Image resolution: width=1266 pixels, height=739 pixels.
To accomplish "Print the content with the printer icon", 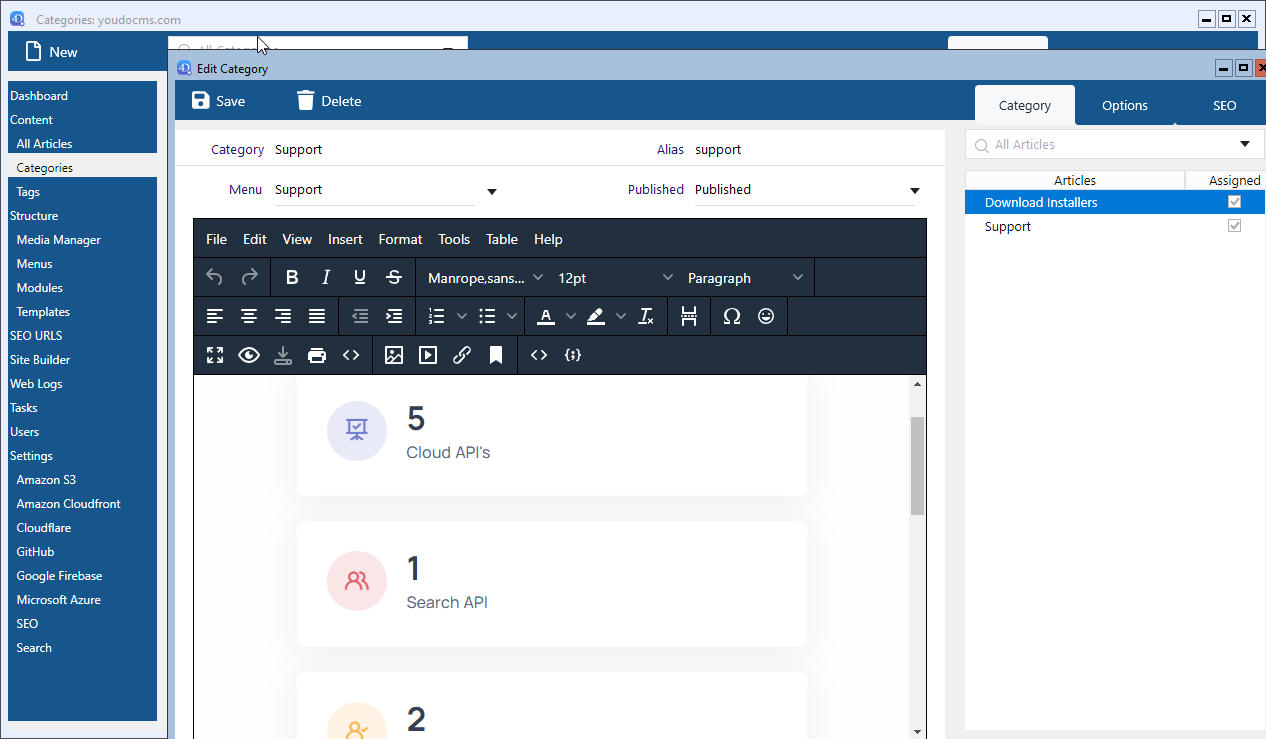I will [317, 355].
